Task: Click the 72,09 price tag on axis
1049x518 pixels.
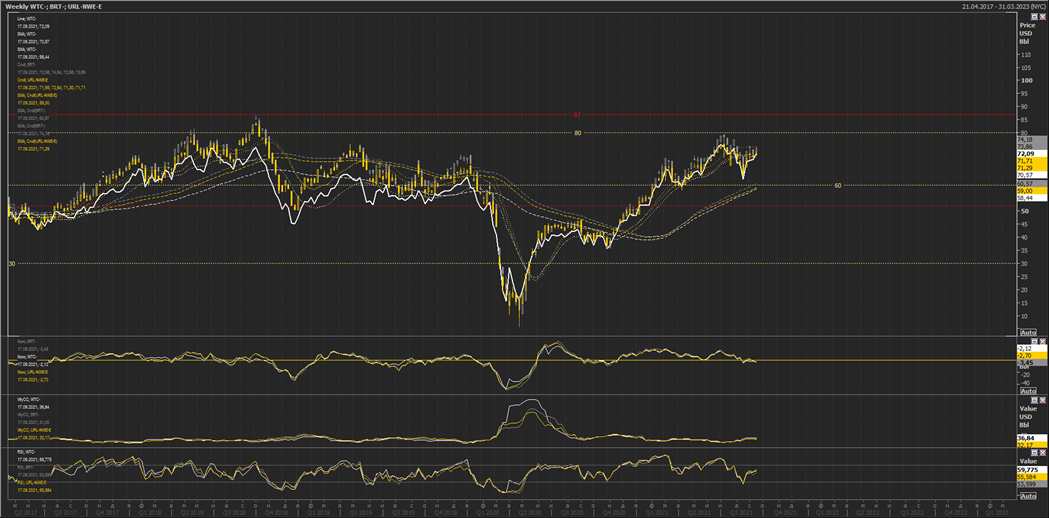Action: coord(1032,153)
